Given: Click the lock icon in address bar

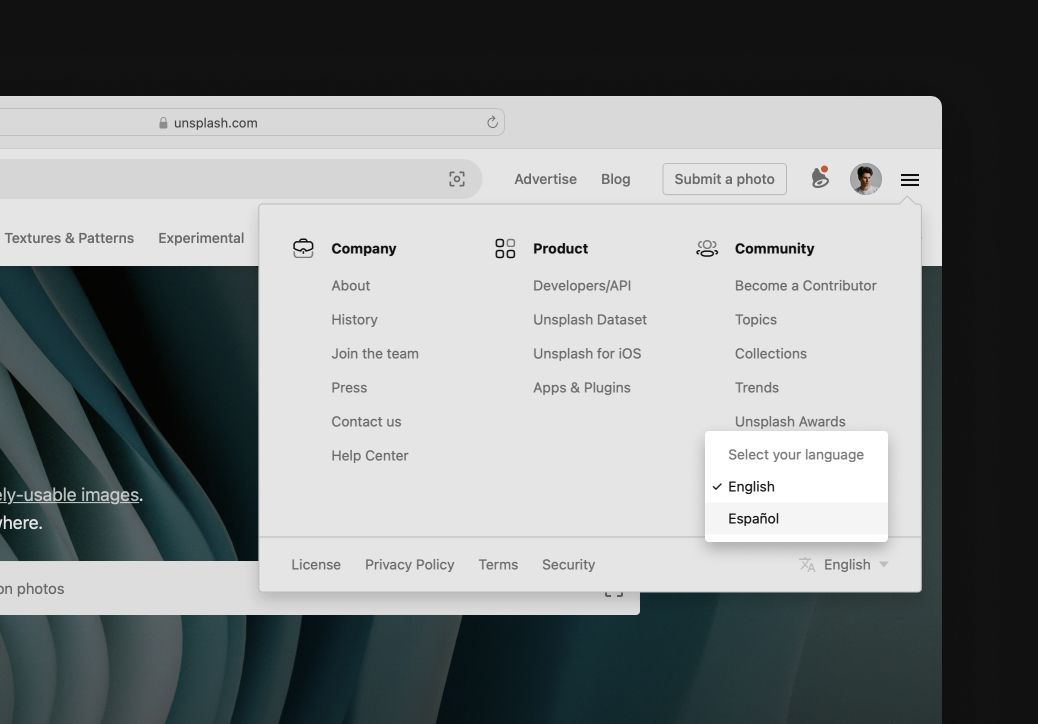Looking at the screenshot, I should (163, 123).
